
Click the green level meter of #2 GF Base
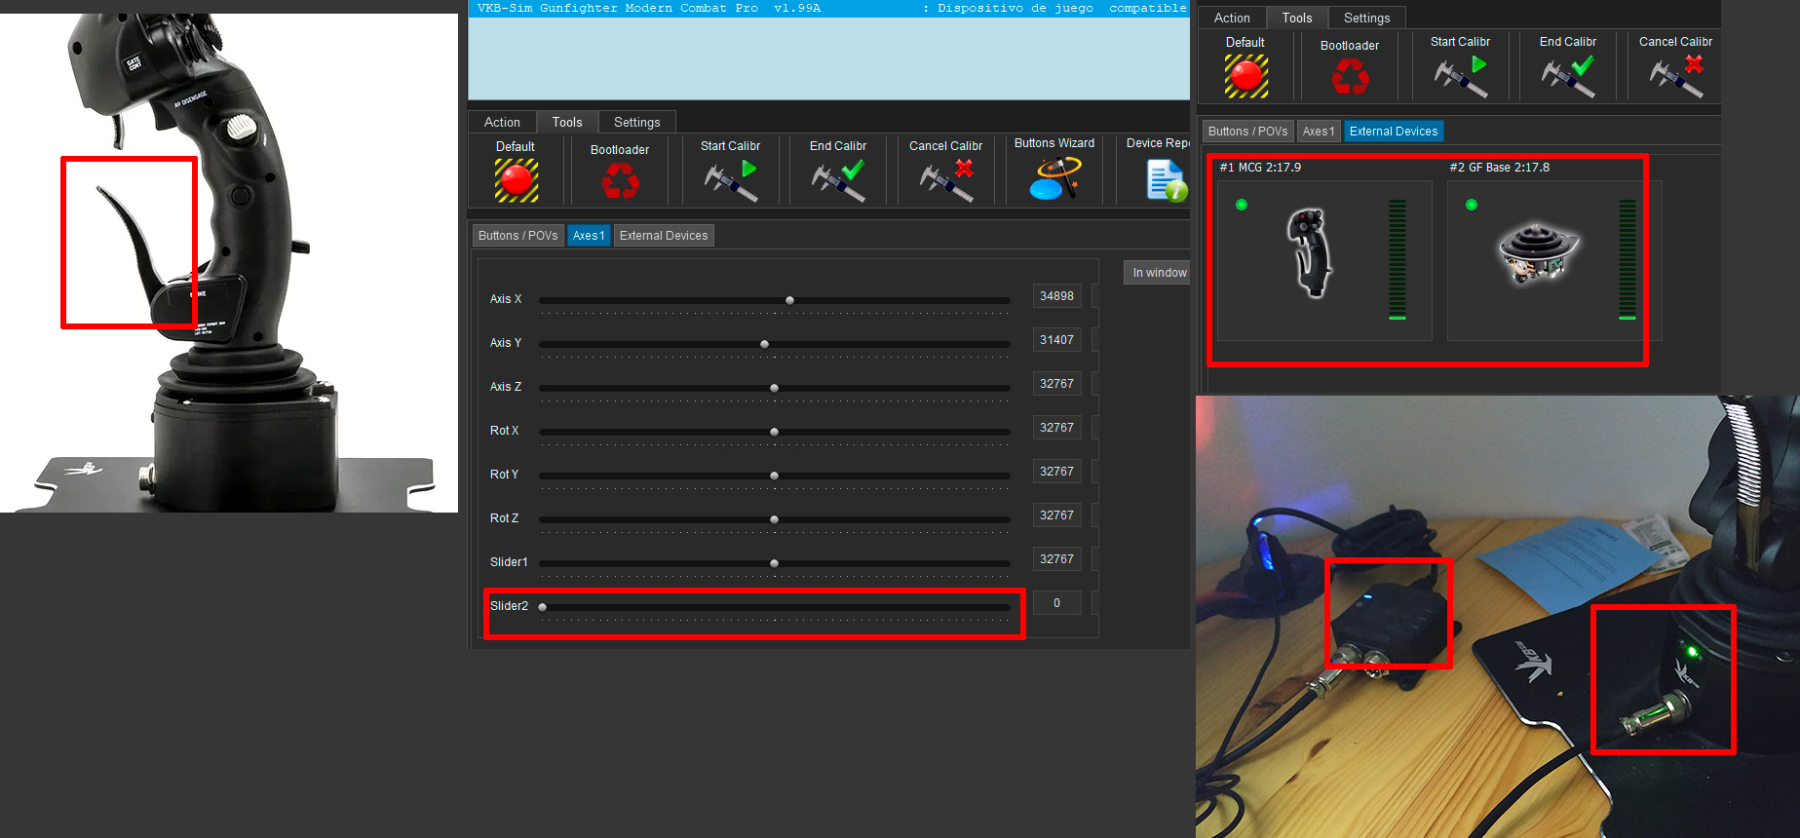click(1627, 260)
